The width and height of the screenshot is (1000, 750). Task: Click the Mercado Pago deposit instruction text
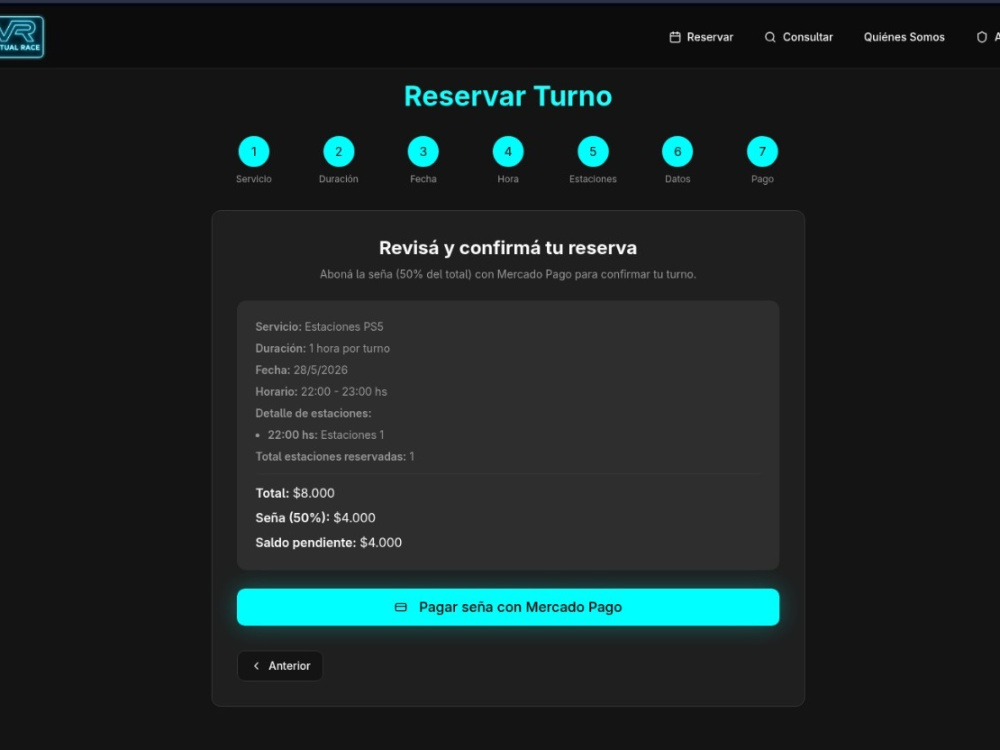coord(508,274)
